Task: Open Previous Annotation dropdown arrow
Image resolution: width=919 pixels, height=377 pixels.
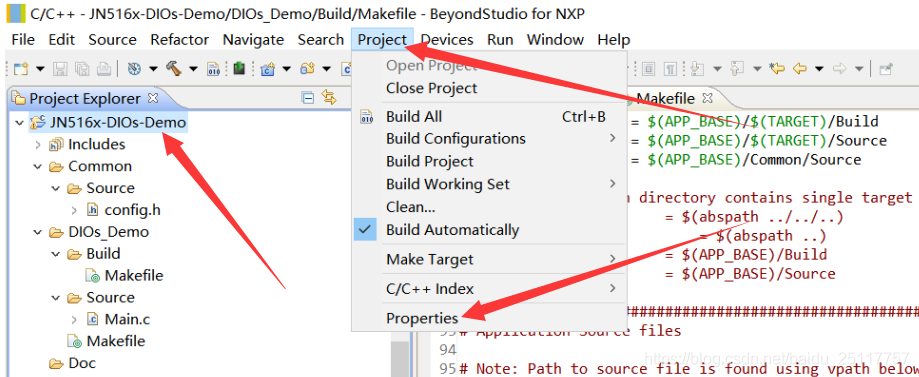Action: pyautogui.click(x=757, y=69)
